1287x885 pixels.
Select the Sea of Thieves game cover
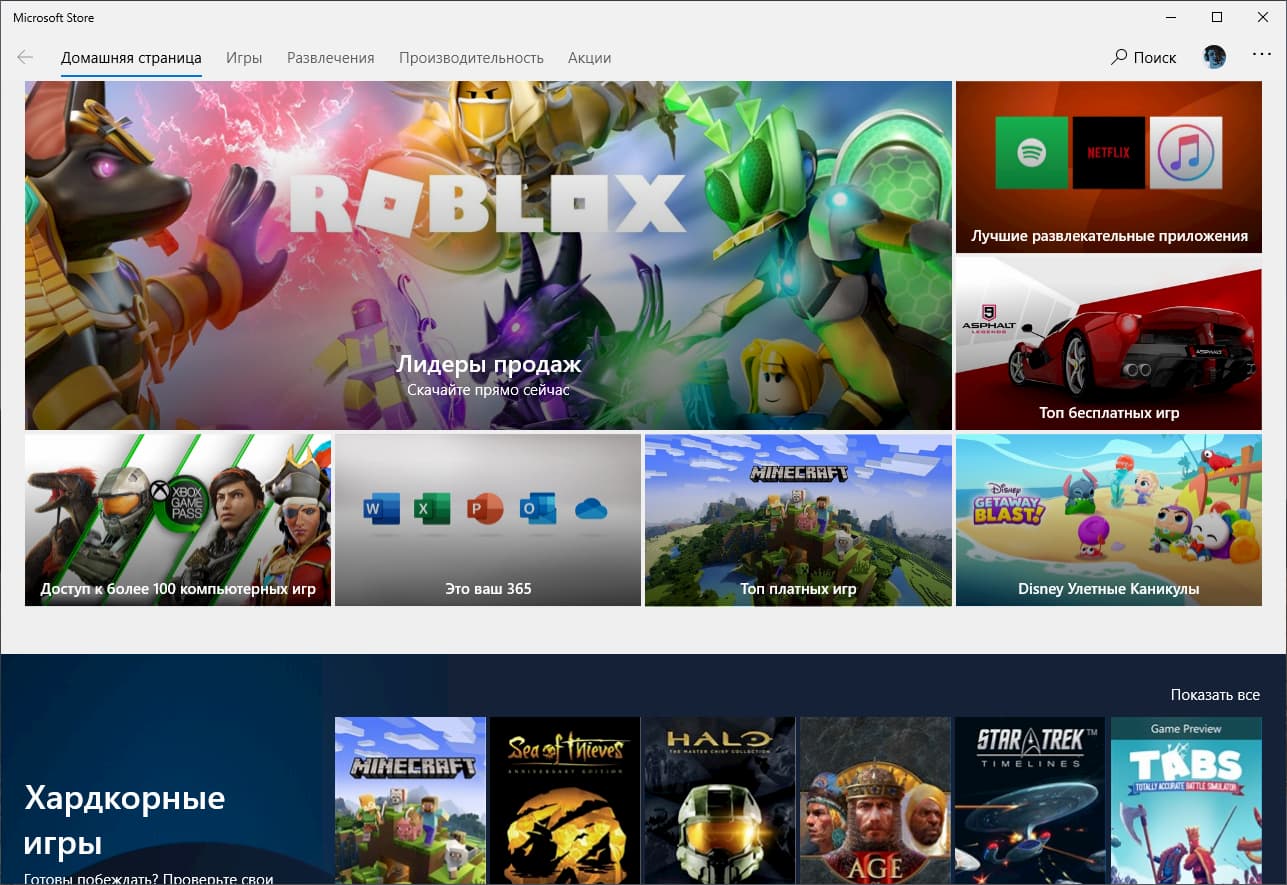[565, 800]
